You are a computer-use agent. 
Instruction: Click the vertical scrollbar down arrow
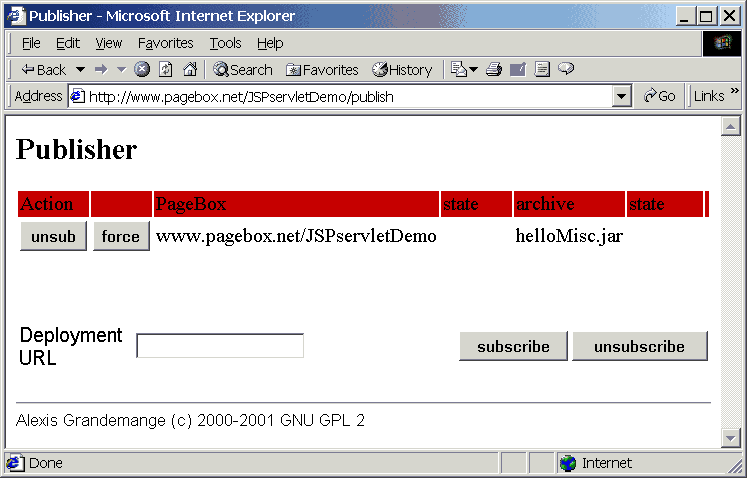click(x=730, y=437)
